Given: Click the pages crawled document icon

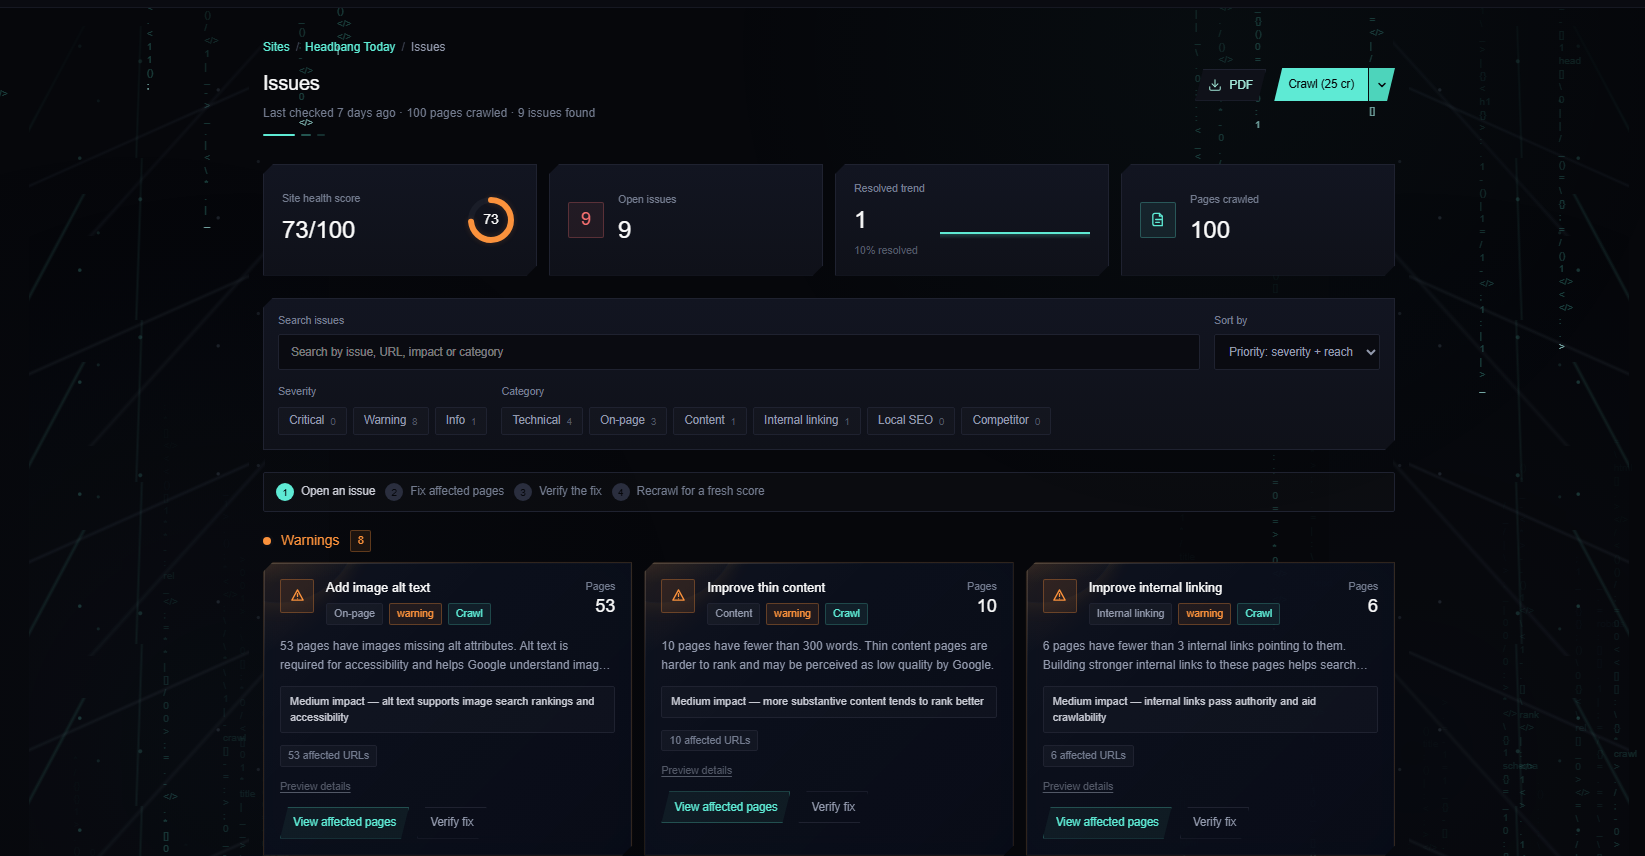Looking at the screenshot, I should pyautogui.click(x=1158, y=220).
